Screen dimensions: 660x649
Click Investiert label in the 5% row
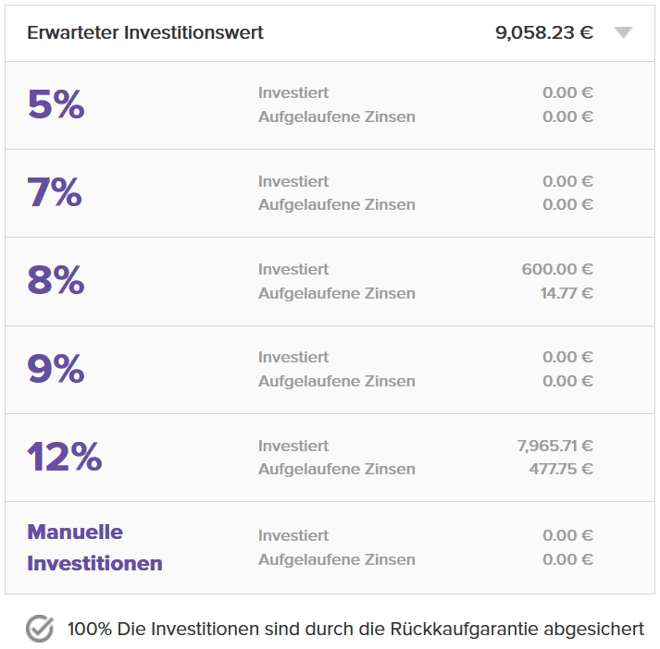(293, 93)
